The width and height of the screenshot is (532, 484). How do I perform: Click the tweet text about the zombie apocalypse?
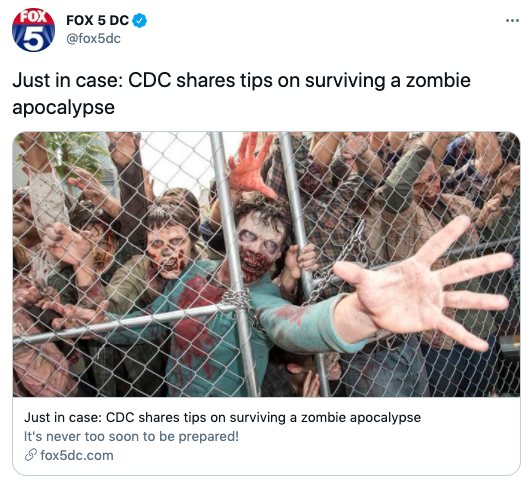(x=241, y=94)
